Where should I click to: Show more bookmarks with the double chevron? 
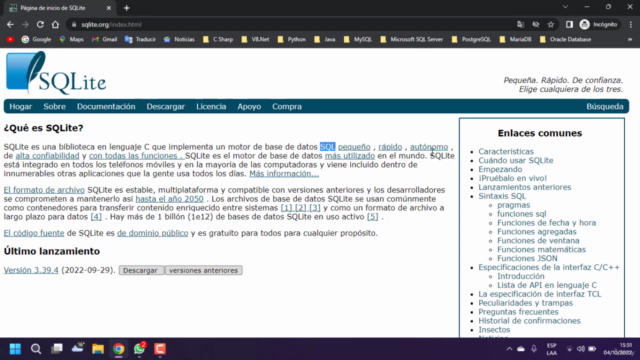(630, 40)
